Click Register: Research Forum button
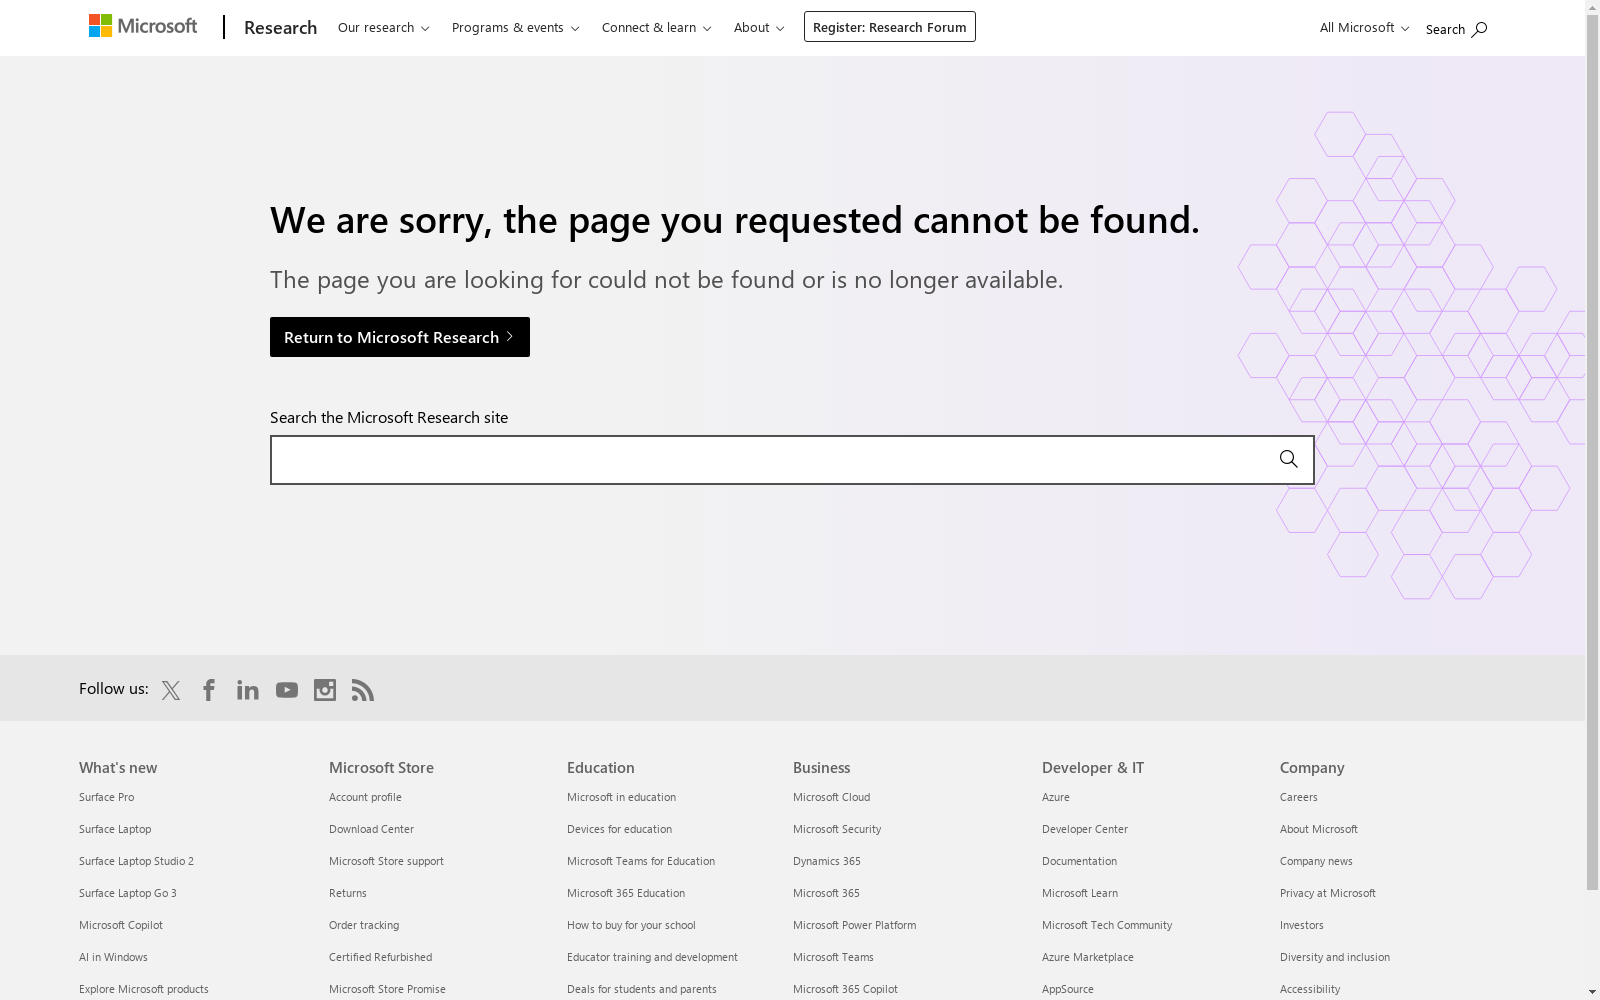The image size is (1600, 1000). pos(890,27)
